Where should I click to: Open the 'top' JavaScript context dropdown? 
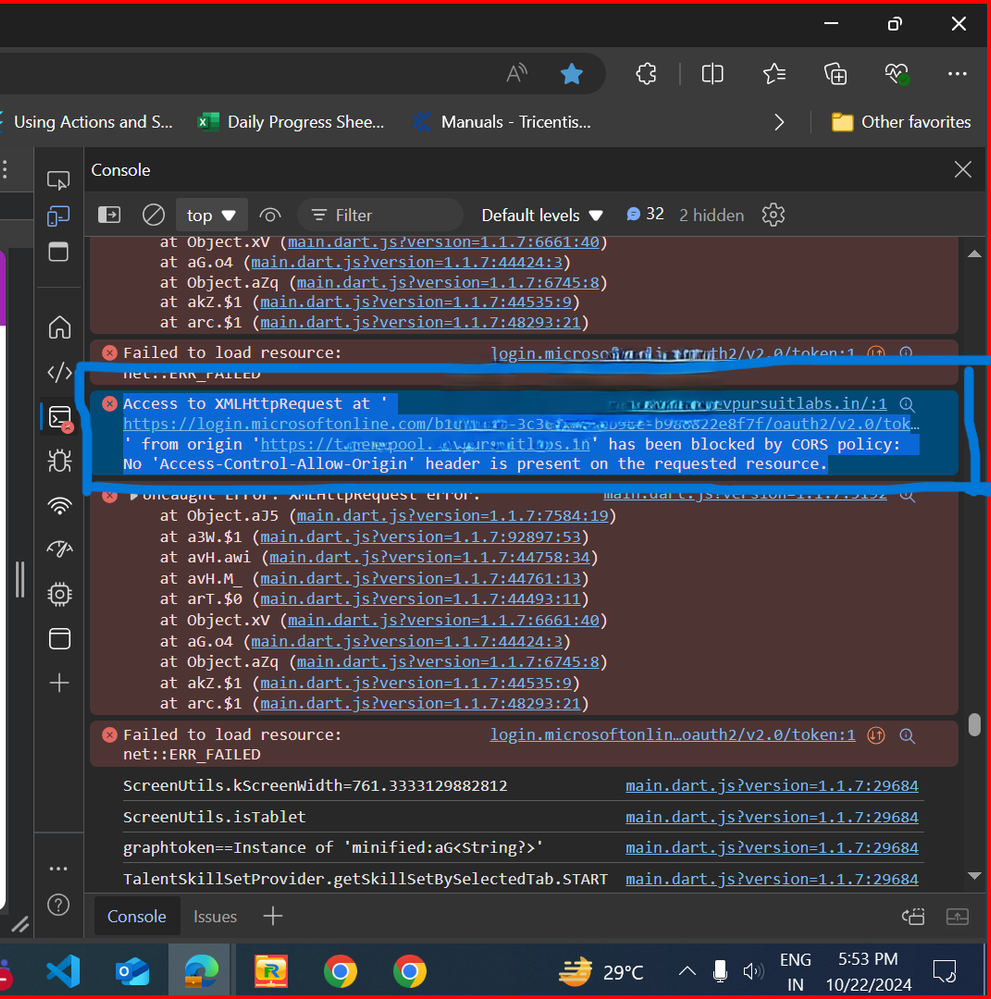click(210, 215)
